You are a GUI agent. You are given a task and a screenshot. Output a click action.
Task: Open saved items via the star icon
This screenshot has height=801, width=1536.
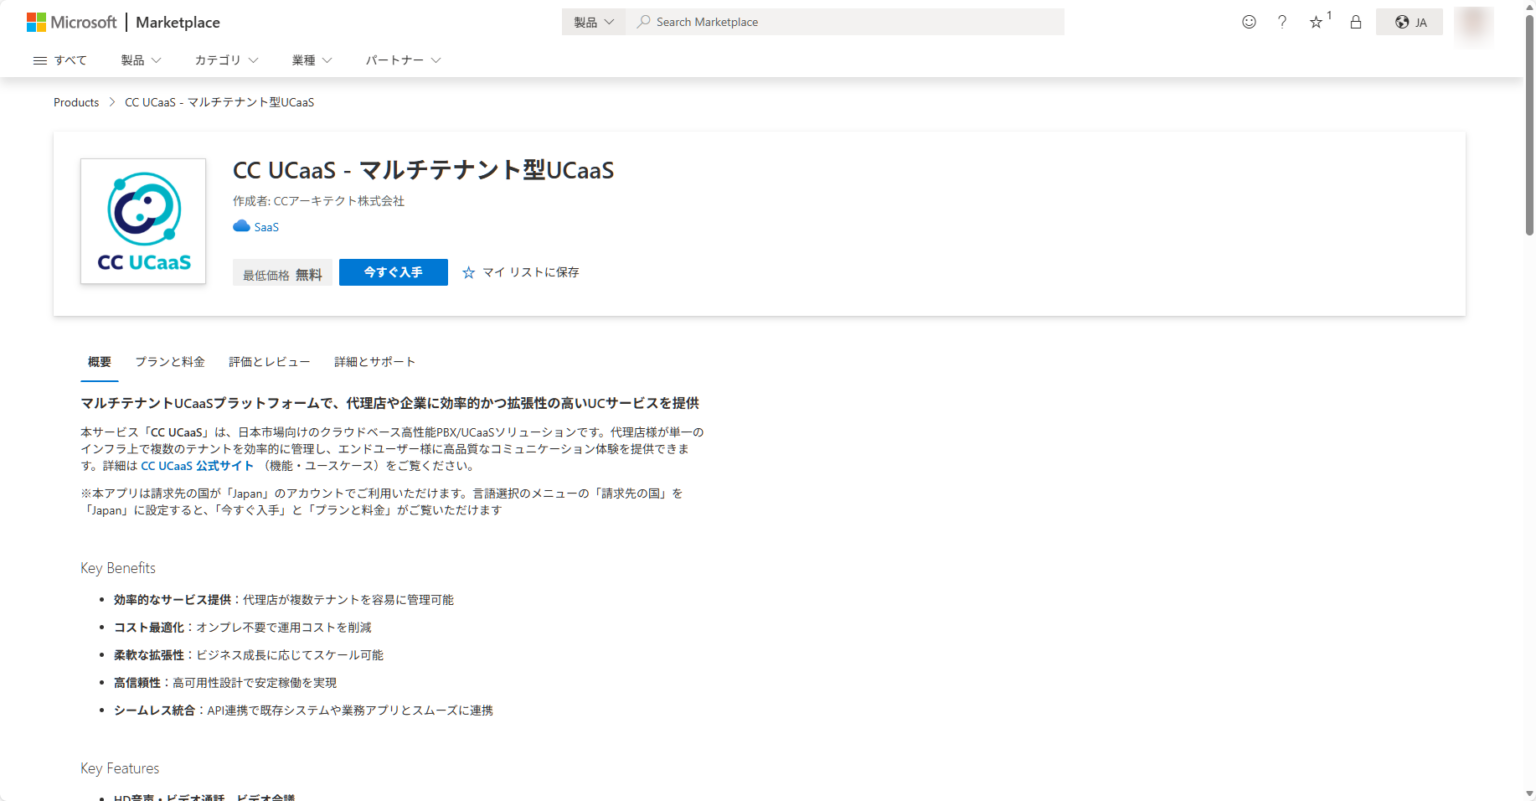(1316, 21)
